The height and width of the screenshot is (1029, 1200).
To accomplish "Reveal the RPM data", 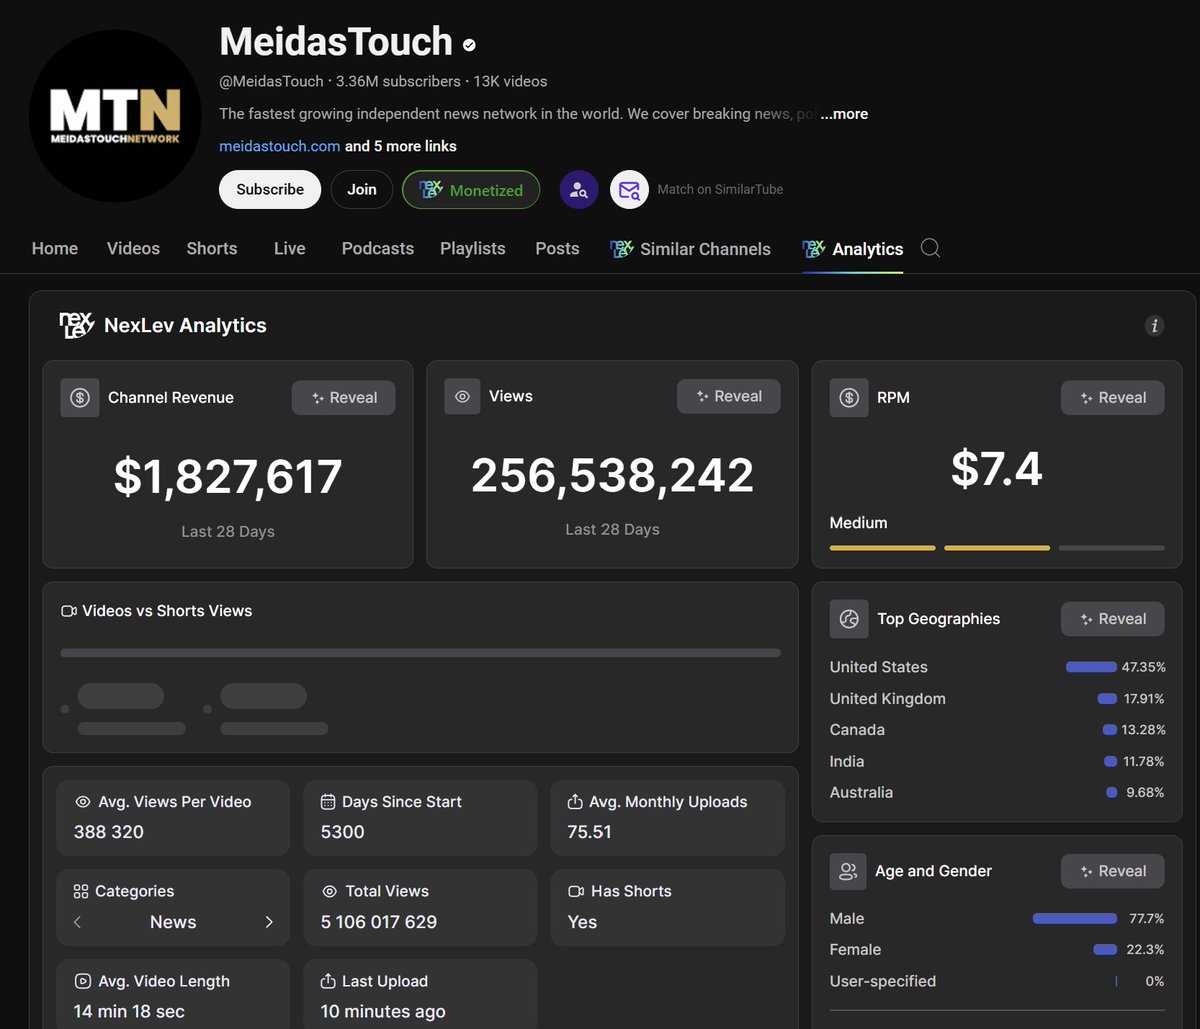I will [1112, 398].
